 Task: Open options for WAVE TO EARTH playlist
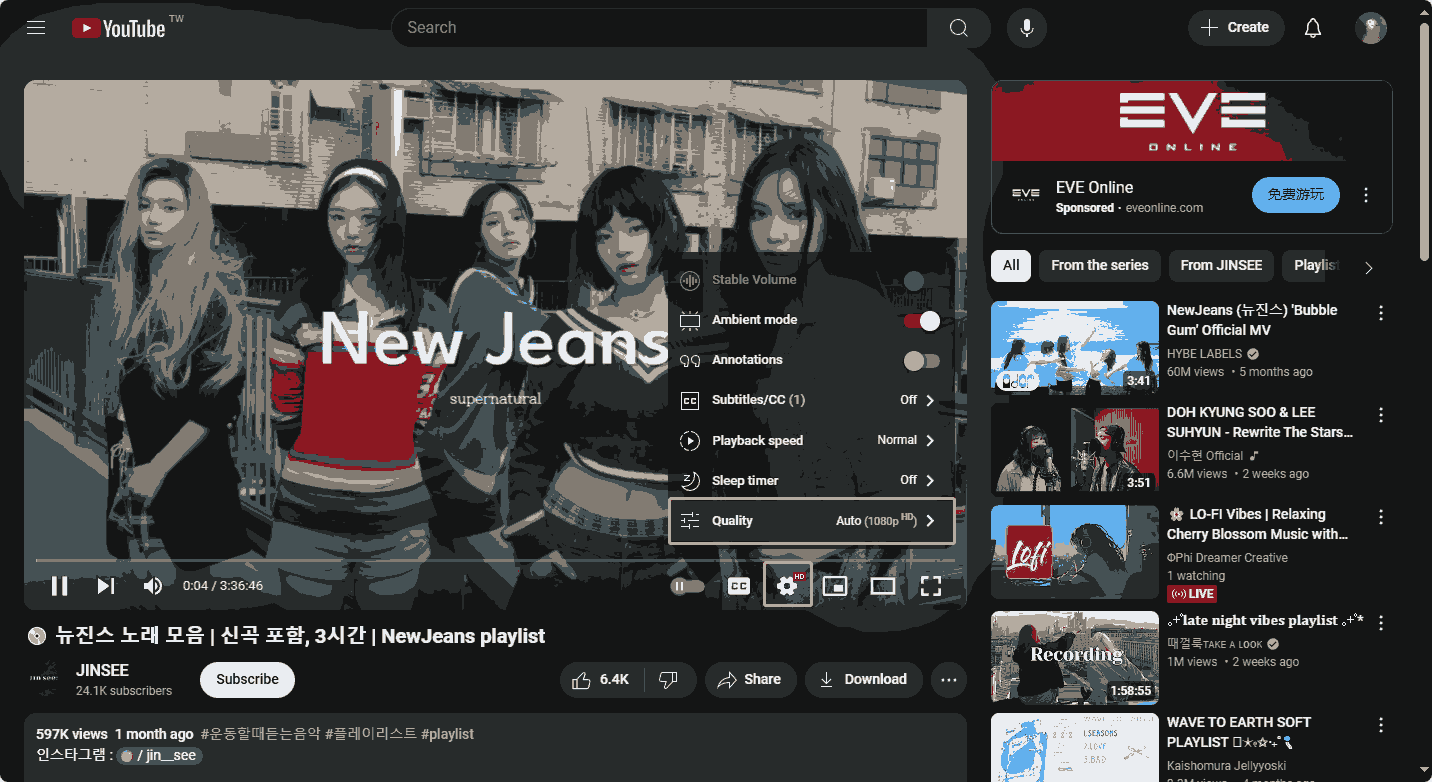point(1381,725)
